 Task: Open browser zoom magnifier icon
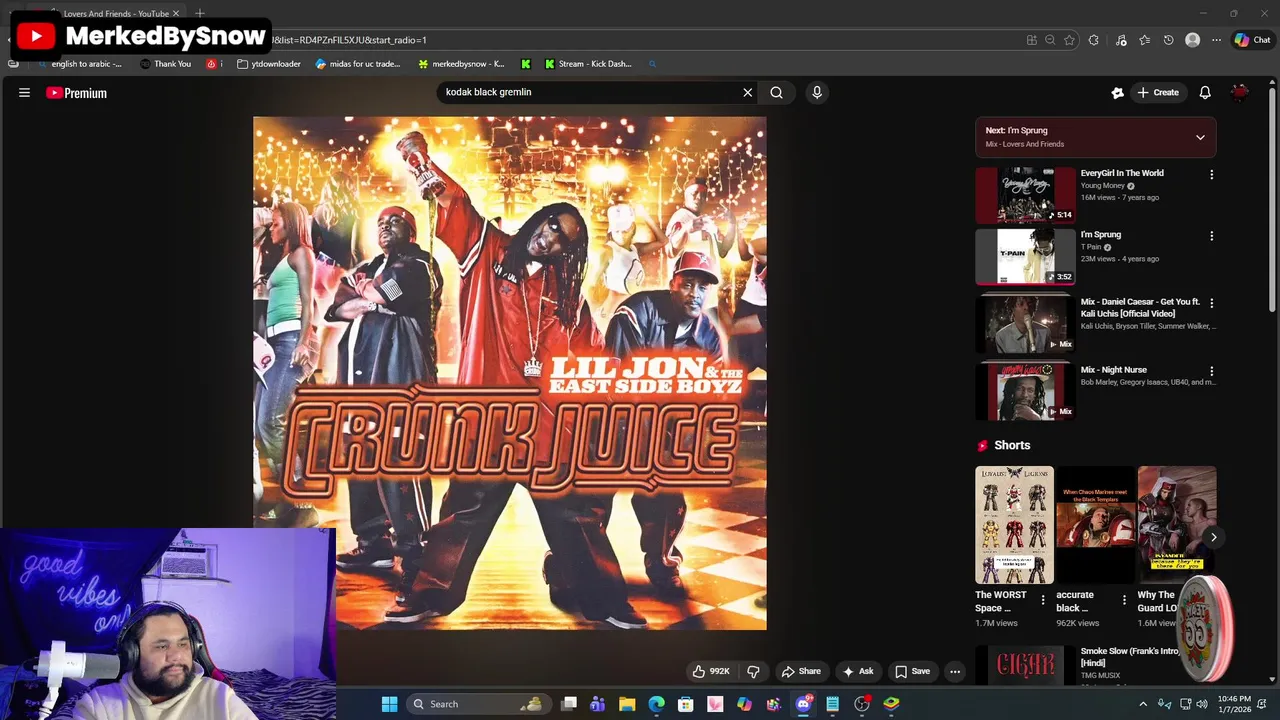1050,40
